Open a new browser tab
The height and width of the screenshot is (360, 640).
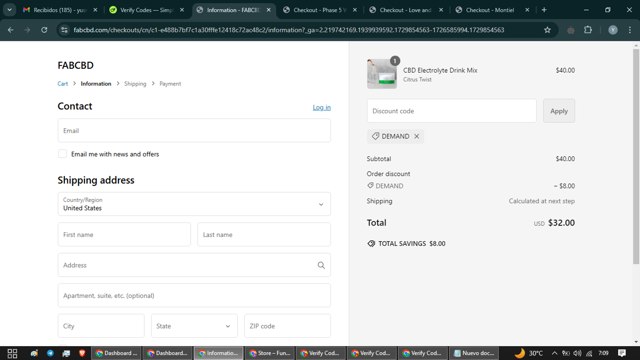click(x=544, y=10)
